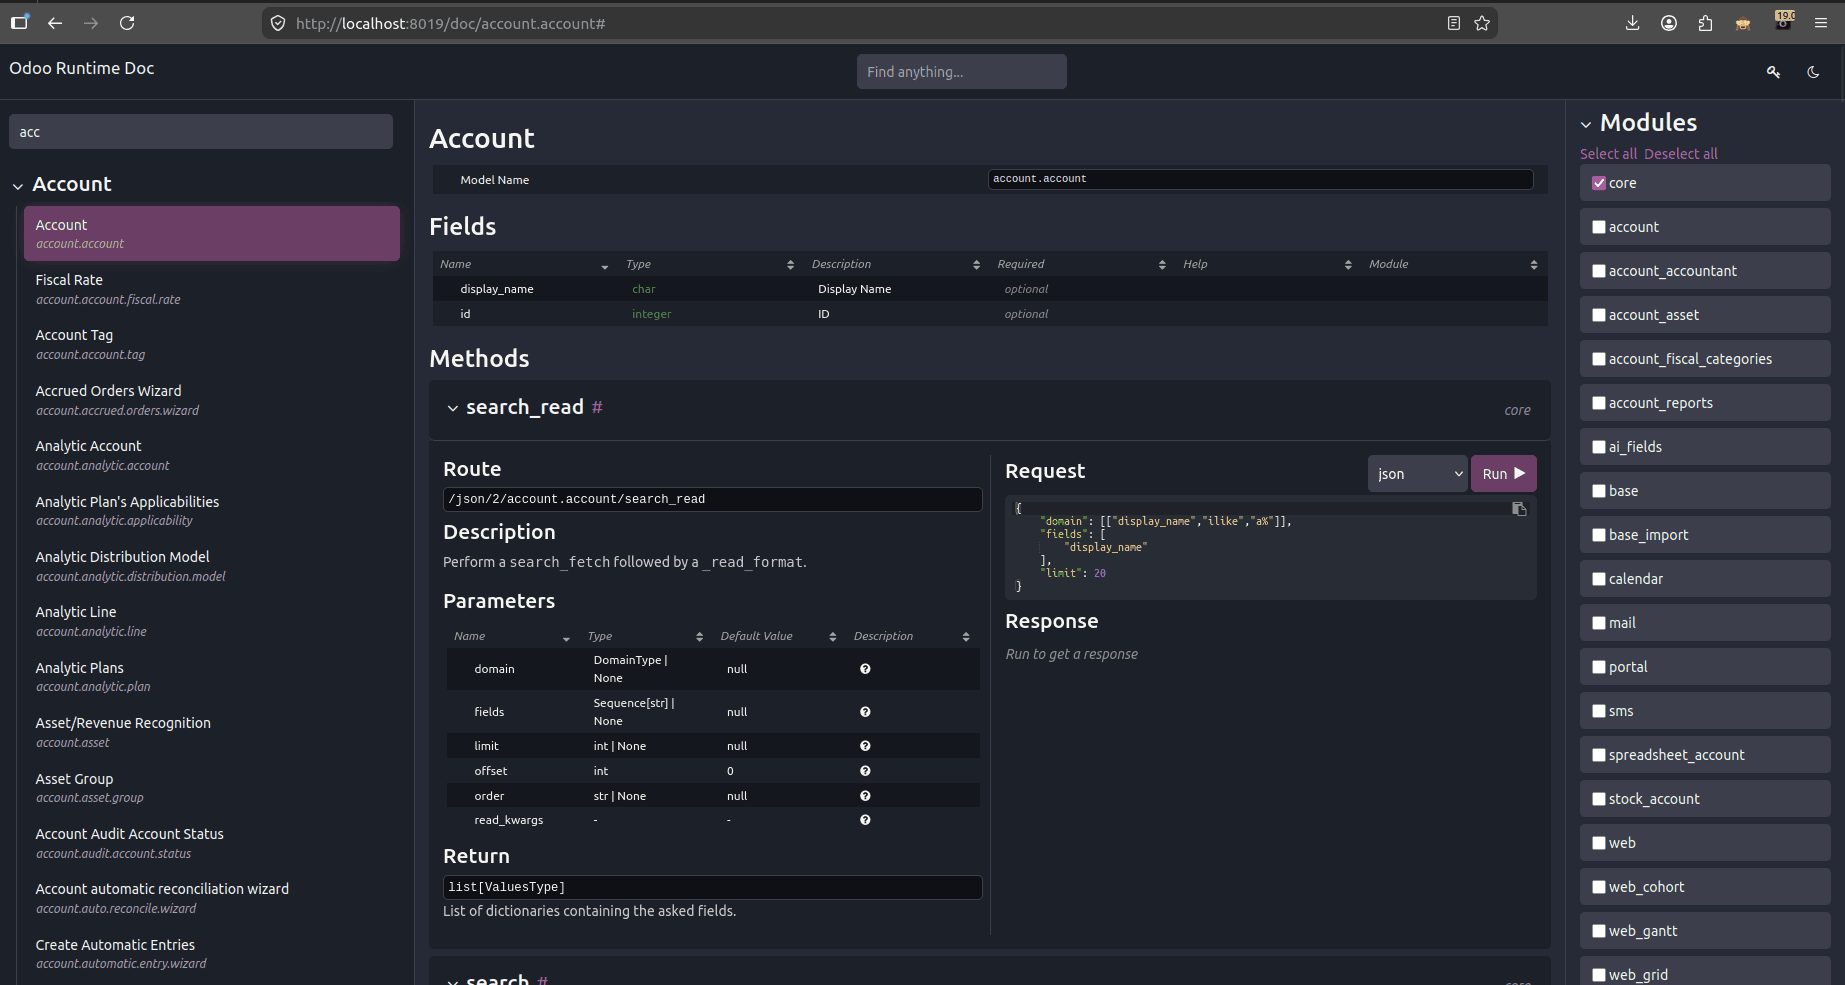
Task: Reload the page with the refresh icon
Action: click(127, 23)
